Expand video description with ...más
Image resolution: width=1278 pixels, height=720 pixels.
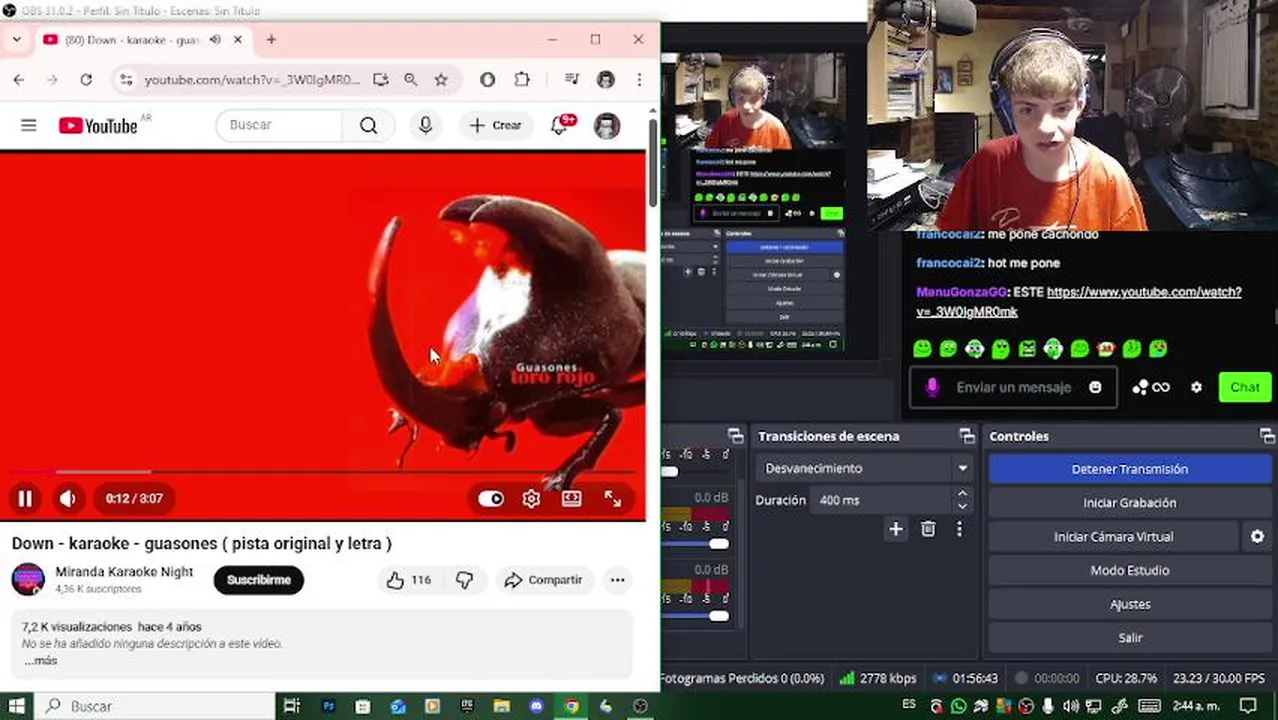coord(41,661)
